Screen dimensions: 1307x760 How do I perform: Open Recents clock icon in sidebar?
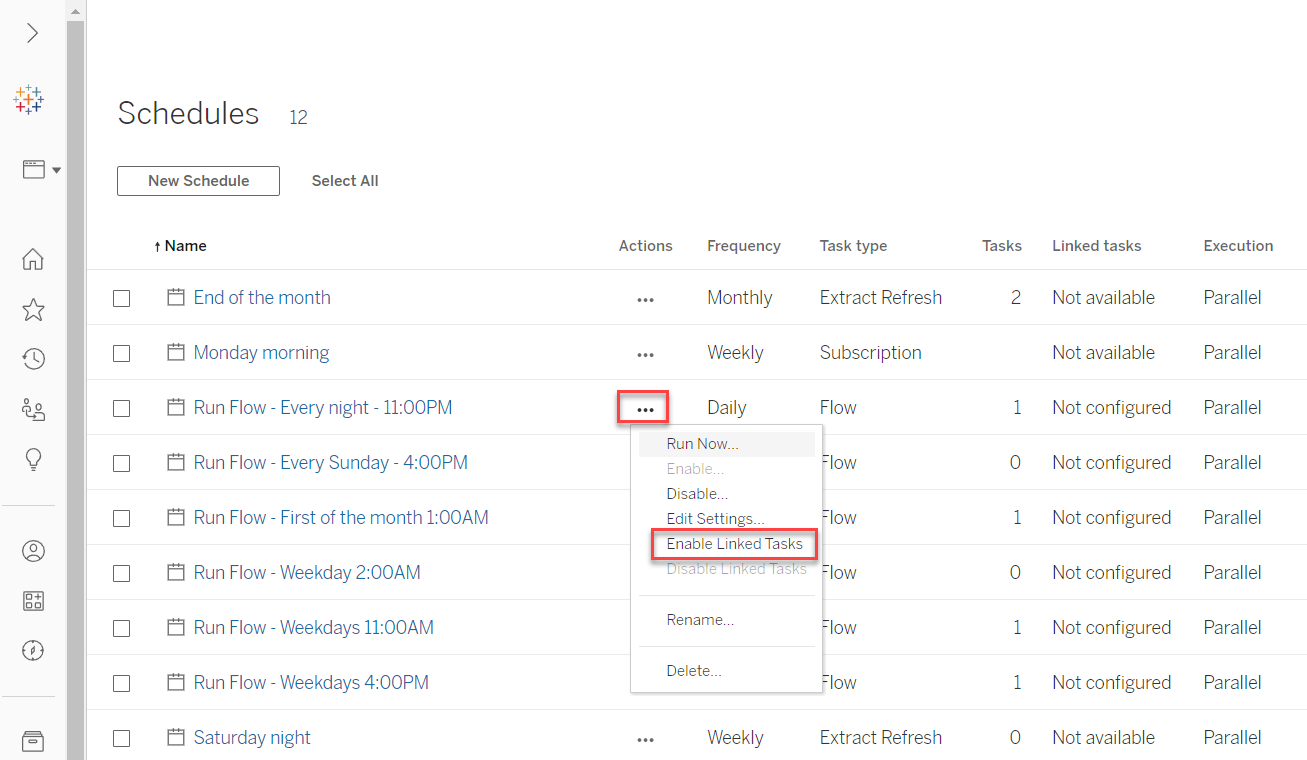point(33,359)
